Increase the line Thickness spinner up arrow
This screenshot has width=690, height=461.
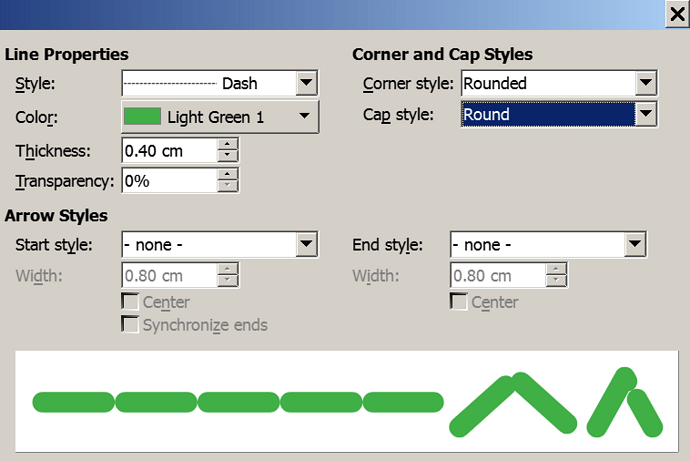pyautogui.click(x=228, y=144)
